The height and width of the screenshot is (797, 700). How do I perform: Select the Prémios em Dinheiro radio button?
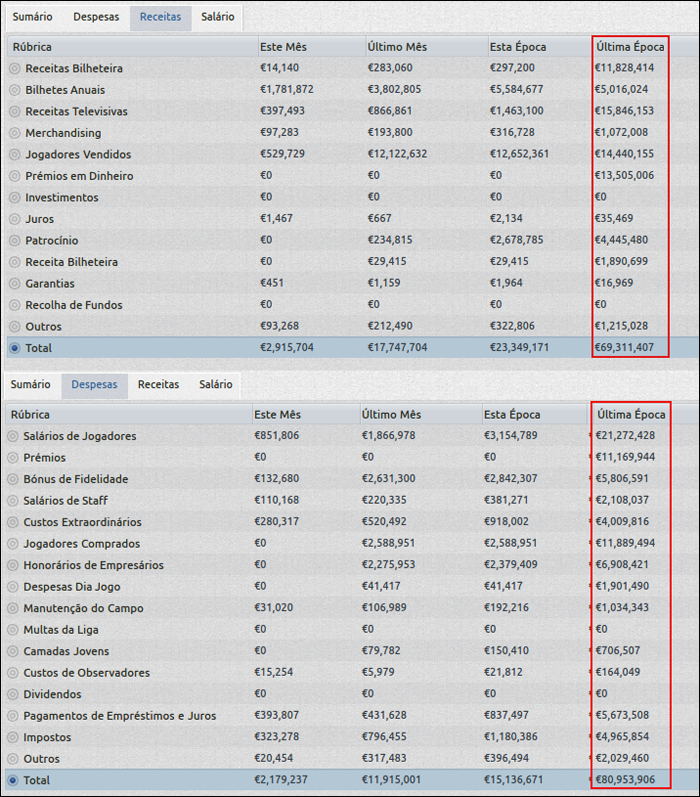click(x=14, y=176)
